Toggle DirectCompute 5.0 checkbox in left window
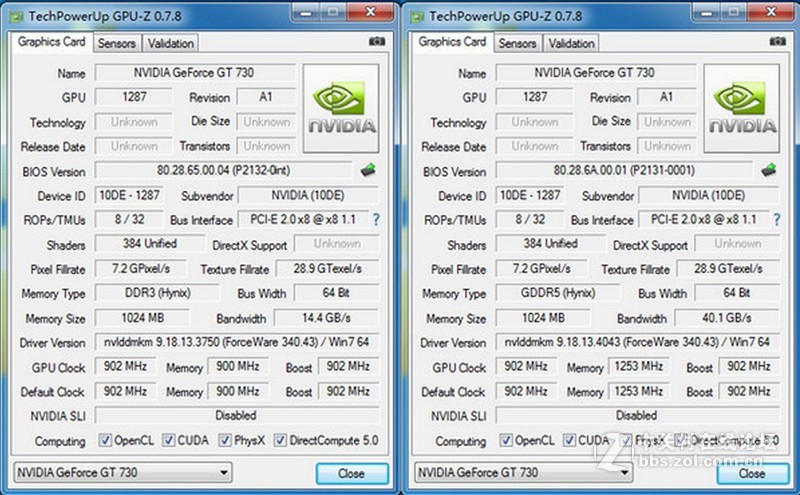The width and height of the screenshot is (800, 495). coord(280,440)
